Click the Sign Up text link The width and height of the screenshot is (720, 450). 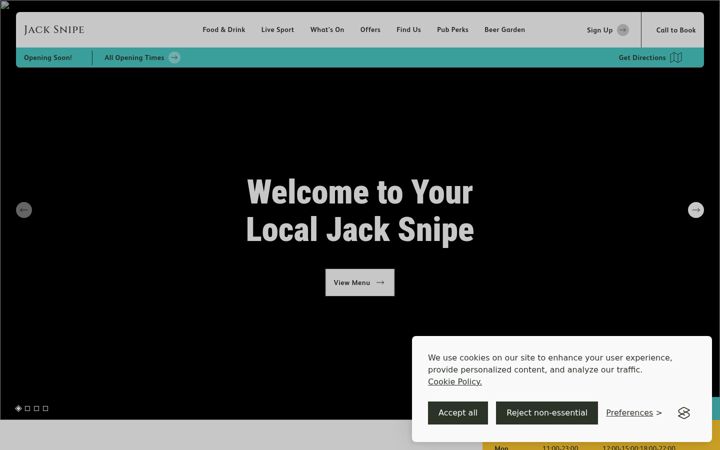click(599, 30)
